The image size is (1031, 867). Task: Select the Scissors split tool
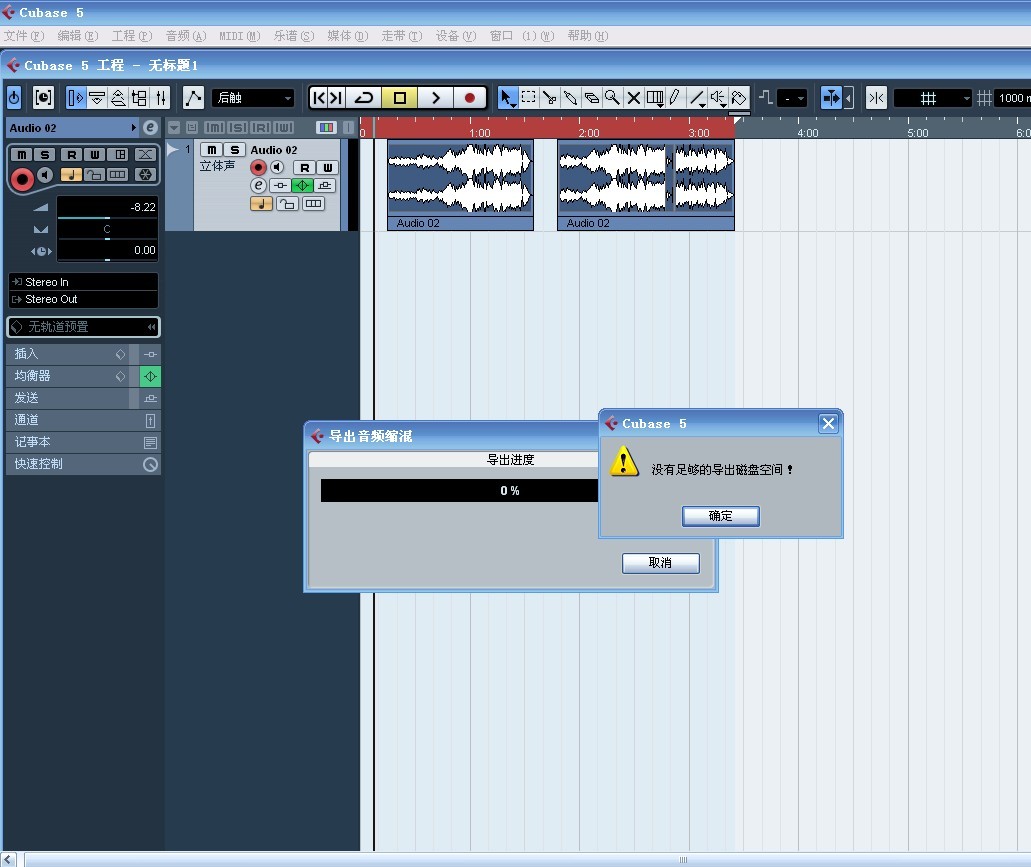coord(548,97)
